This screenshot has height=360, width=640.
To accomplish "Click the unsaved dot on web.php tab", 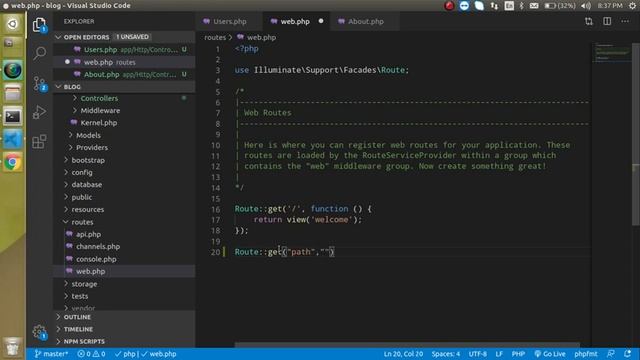I will click(x=321, y=21).
